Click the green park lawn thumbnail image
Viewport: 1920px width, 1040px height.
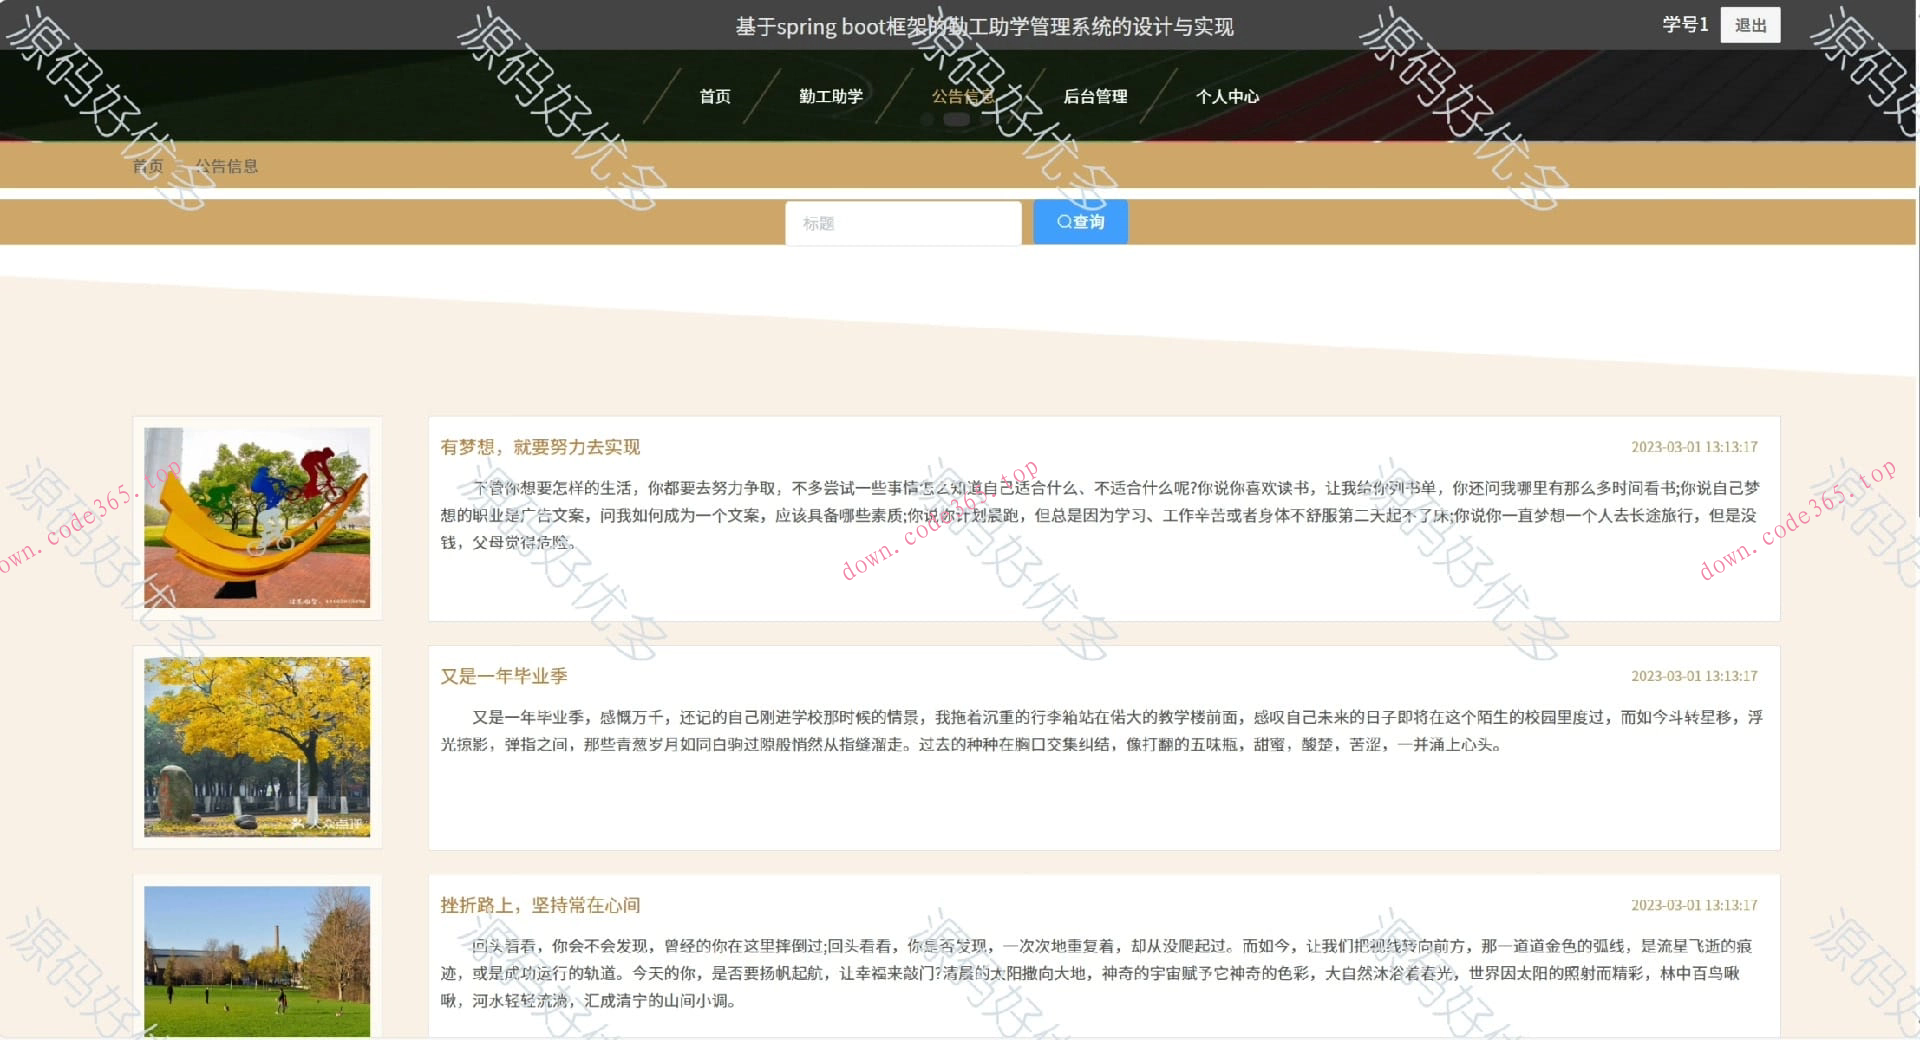(257, 962)
